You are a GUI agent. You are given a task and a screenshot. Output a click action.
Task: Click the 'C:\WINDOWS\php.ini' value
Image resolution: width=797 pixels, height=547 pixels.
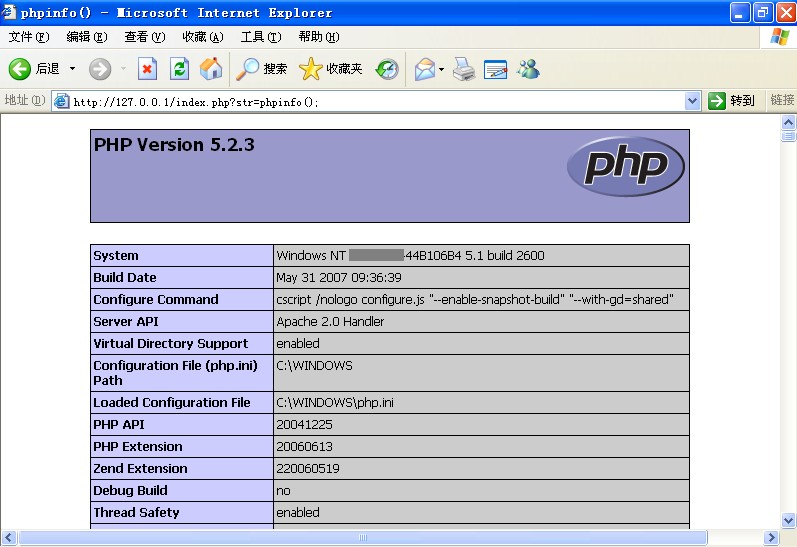(x=335, y=403)
